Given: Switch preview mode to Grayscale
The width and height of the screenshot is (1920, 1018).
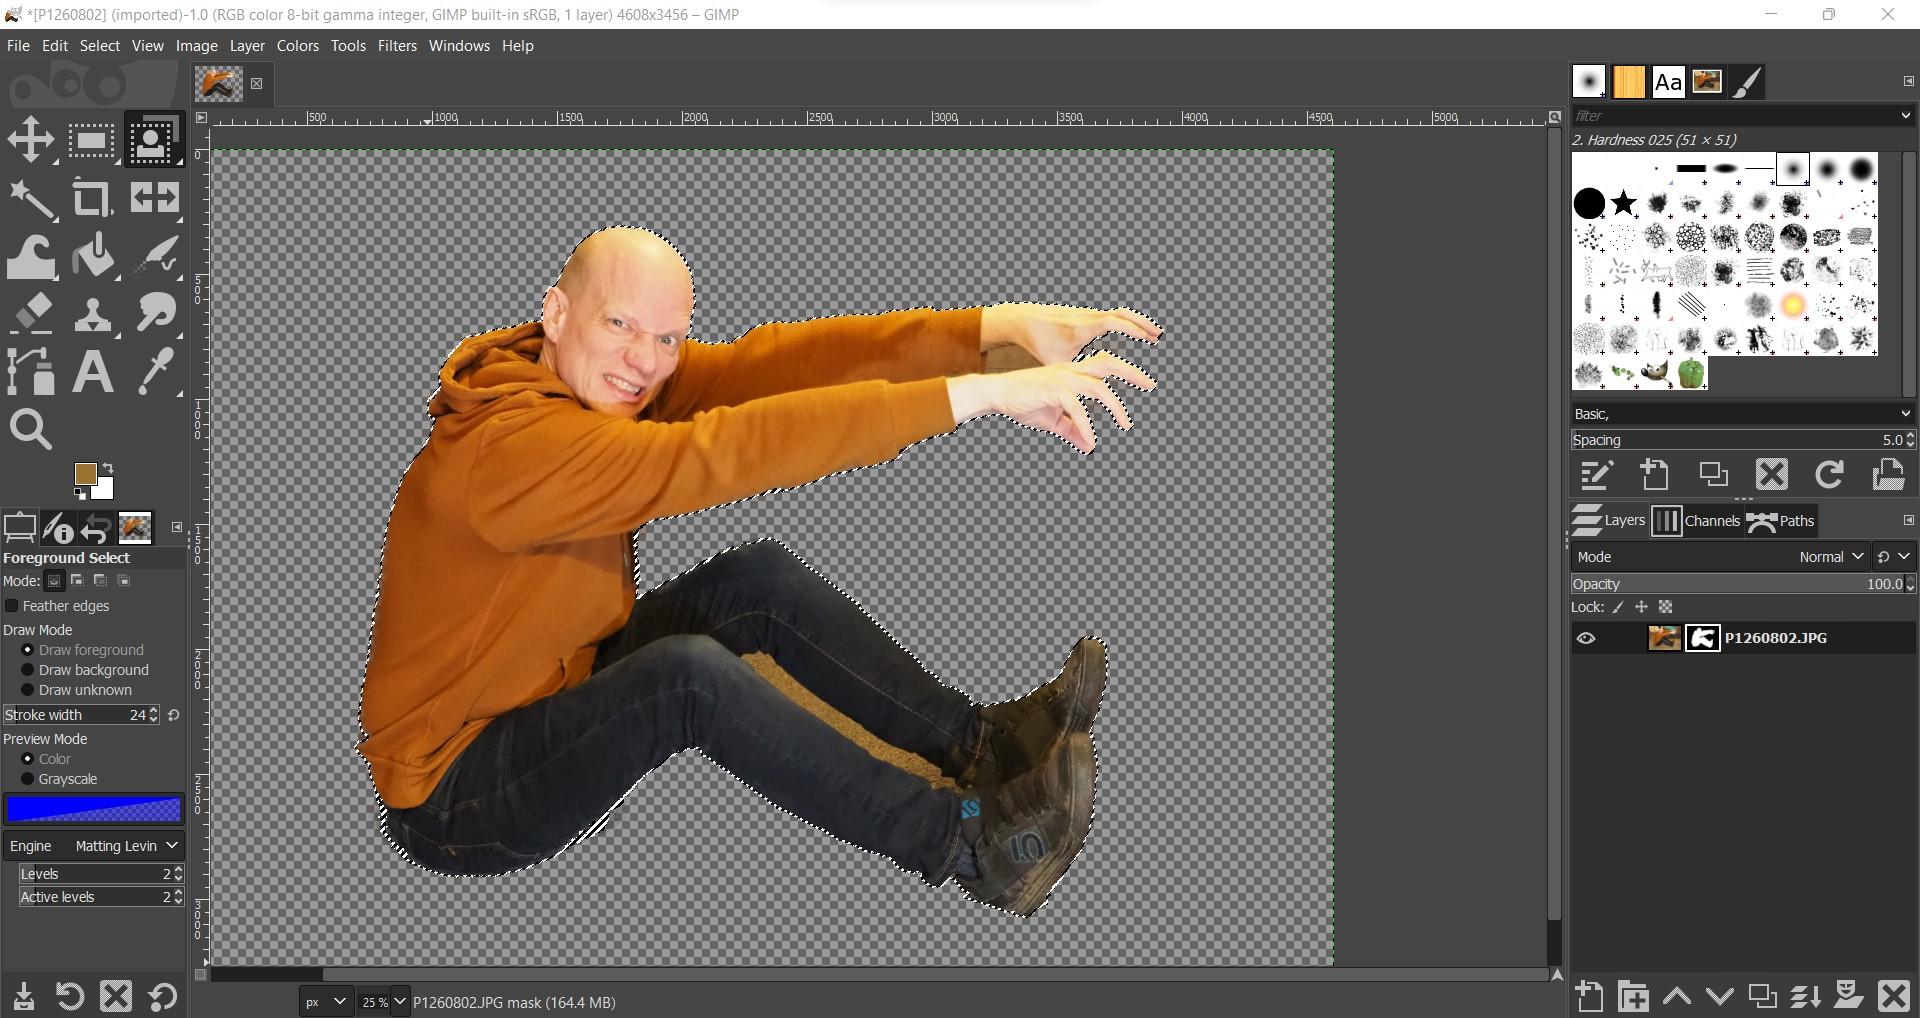Looking at the screenshot, I should pyautogui.click(x=29, y=779).
